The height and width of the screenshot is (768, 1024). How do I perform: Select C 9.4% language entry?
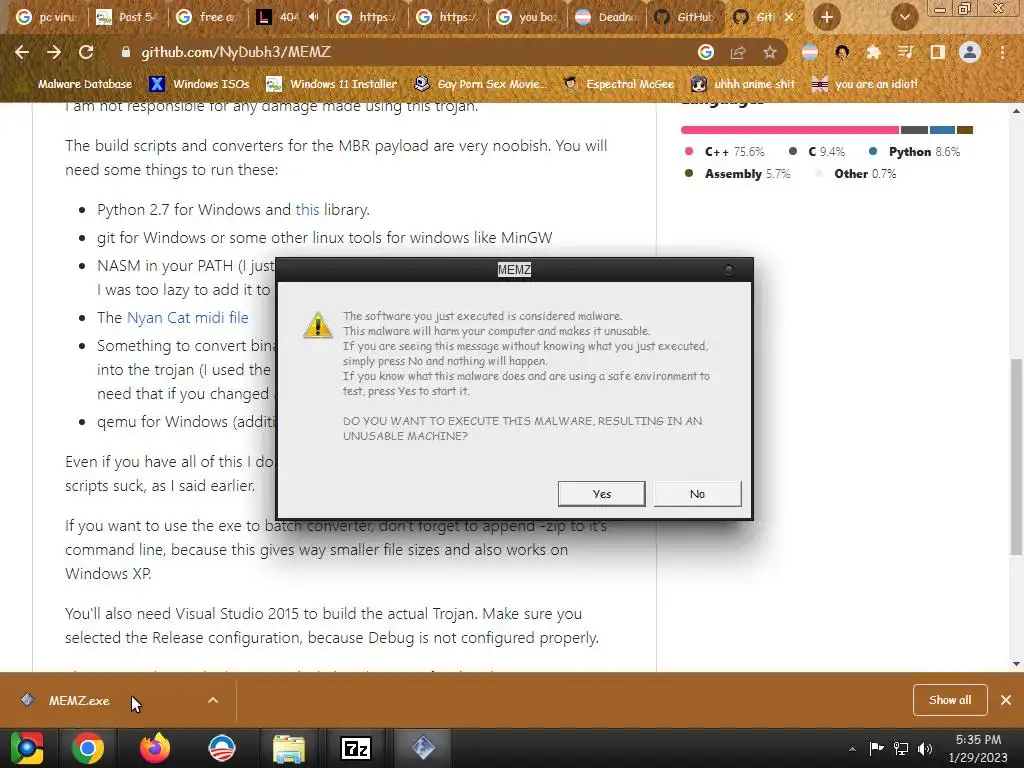click(816, 152)
